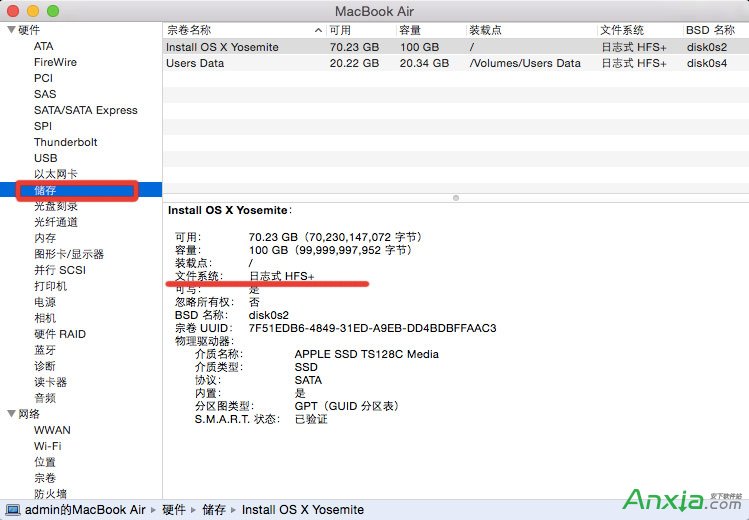Image resolution: width=749 pixels, height=520 pixels.
Task: Select 硬件 RAID in the sidebar
Action: click(60, 334)
